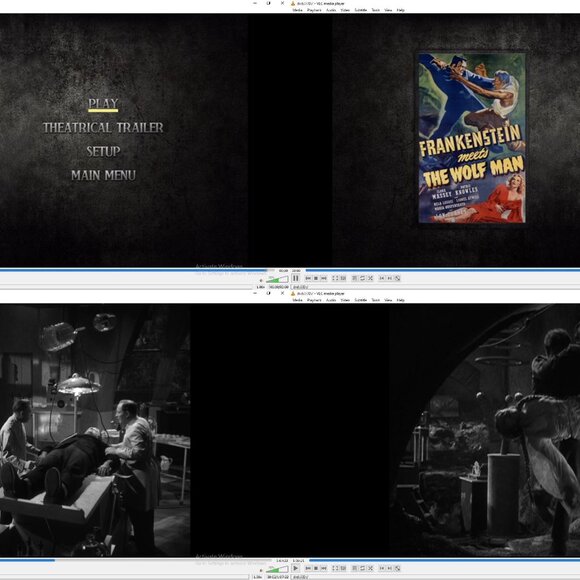Toggle fullscreen in the lab scene VLC window
This screenshot has width=580, height=580.
[335, 568]
